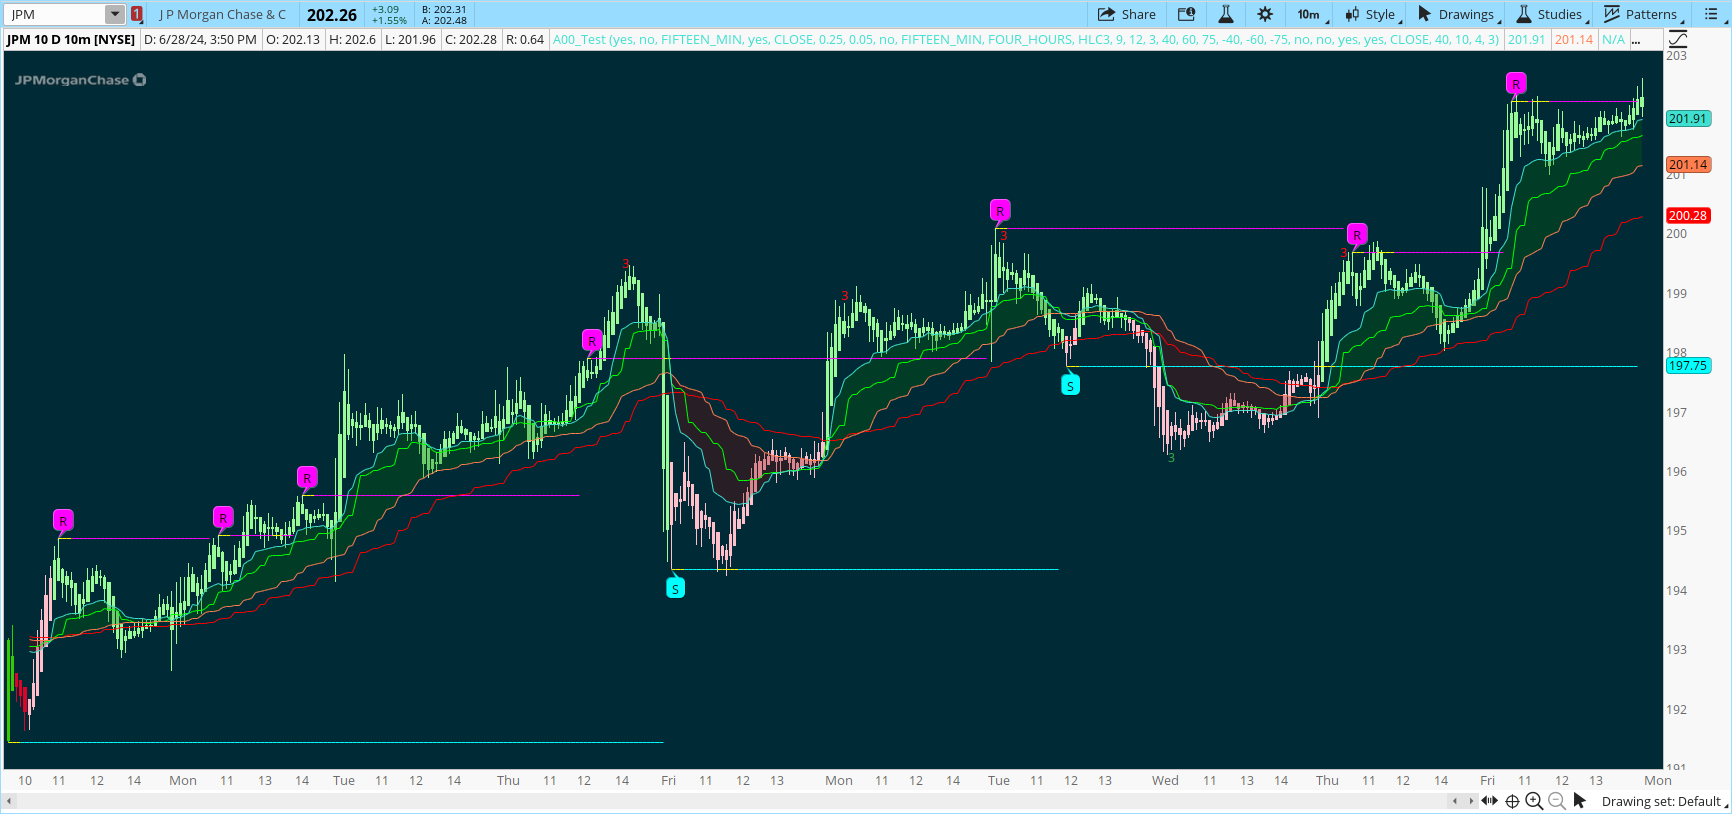Click the N/A study value
Screen dimensions: 1732x814
[1613, 40]
